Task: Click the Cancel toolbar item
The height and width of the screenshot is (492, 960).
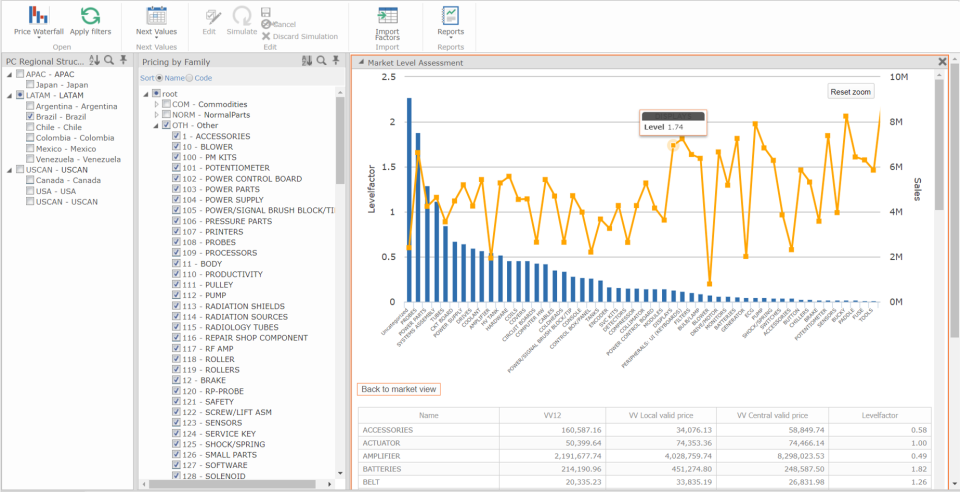Action: [279, 24]
